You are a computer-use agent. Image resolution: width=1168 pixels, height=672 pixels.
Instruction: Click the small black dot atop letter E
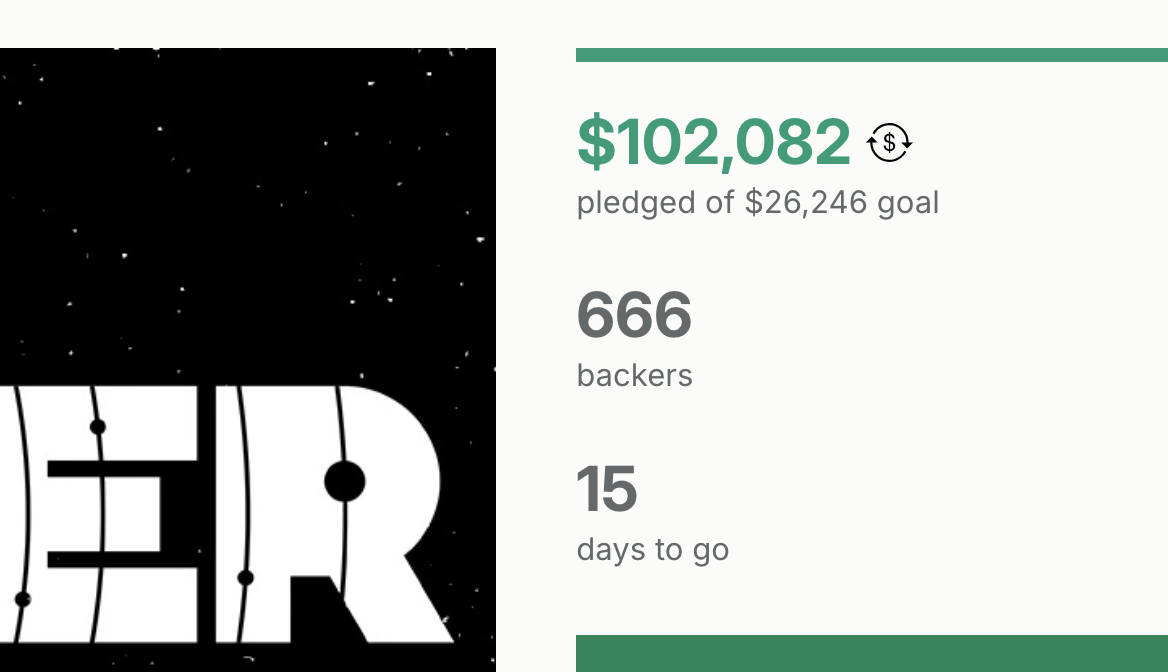click(x=97, y=427)
